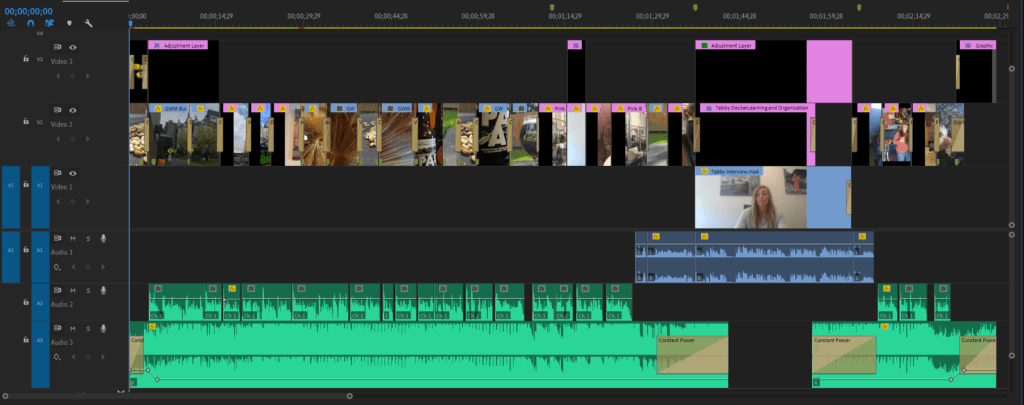
Task: Click the nest sequences insert icon
Action: (x=11, y=22)
